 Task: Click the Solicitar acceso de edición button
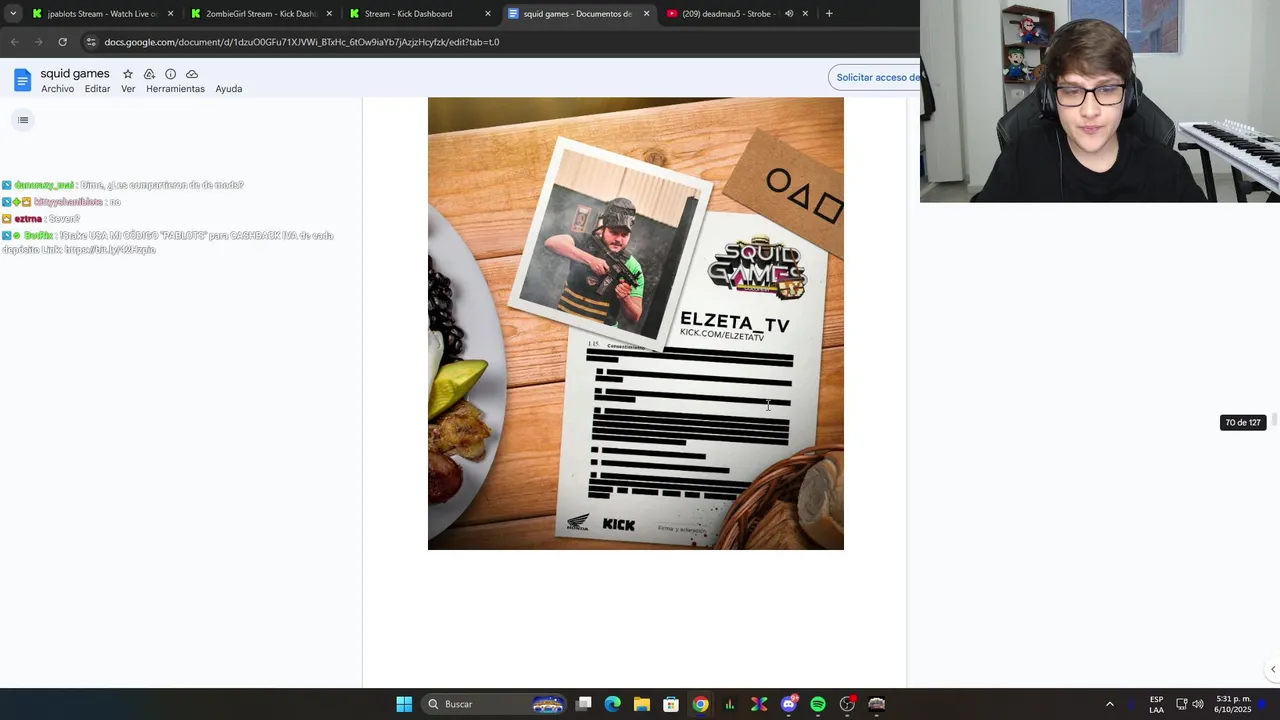click(876, 78)
